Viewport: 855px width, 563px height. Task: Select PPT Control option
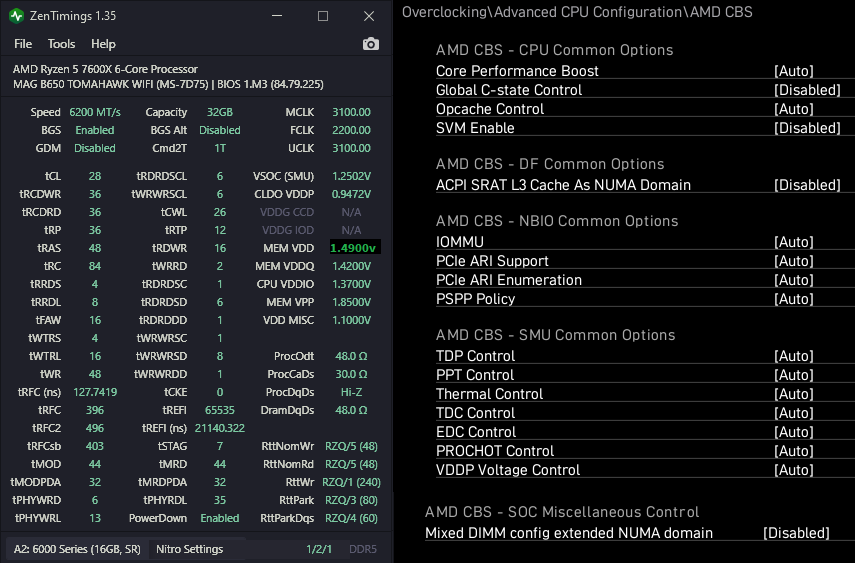(638, 375)
